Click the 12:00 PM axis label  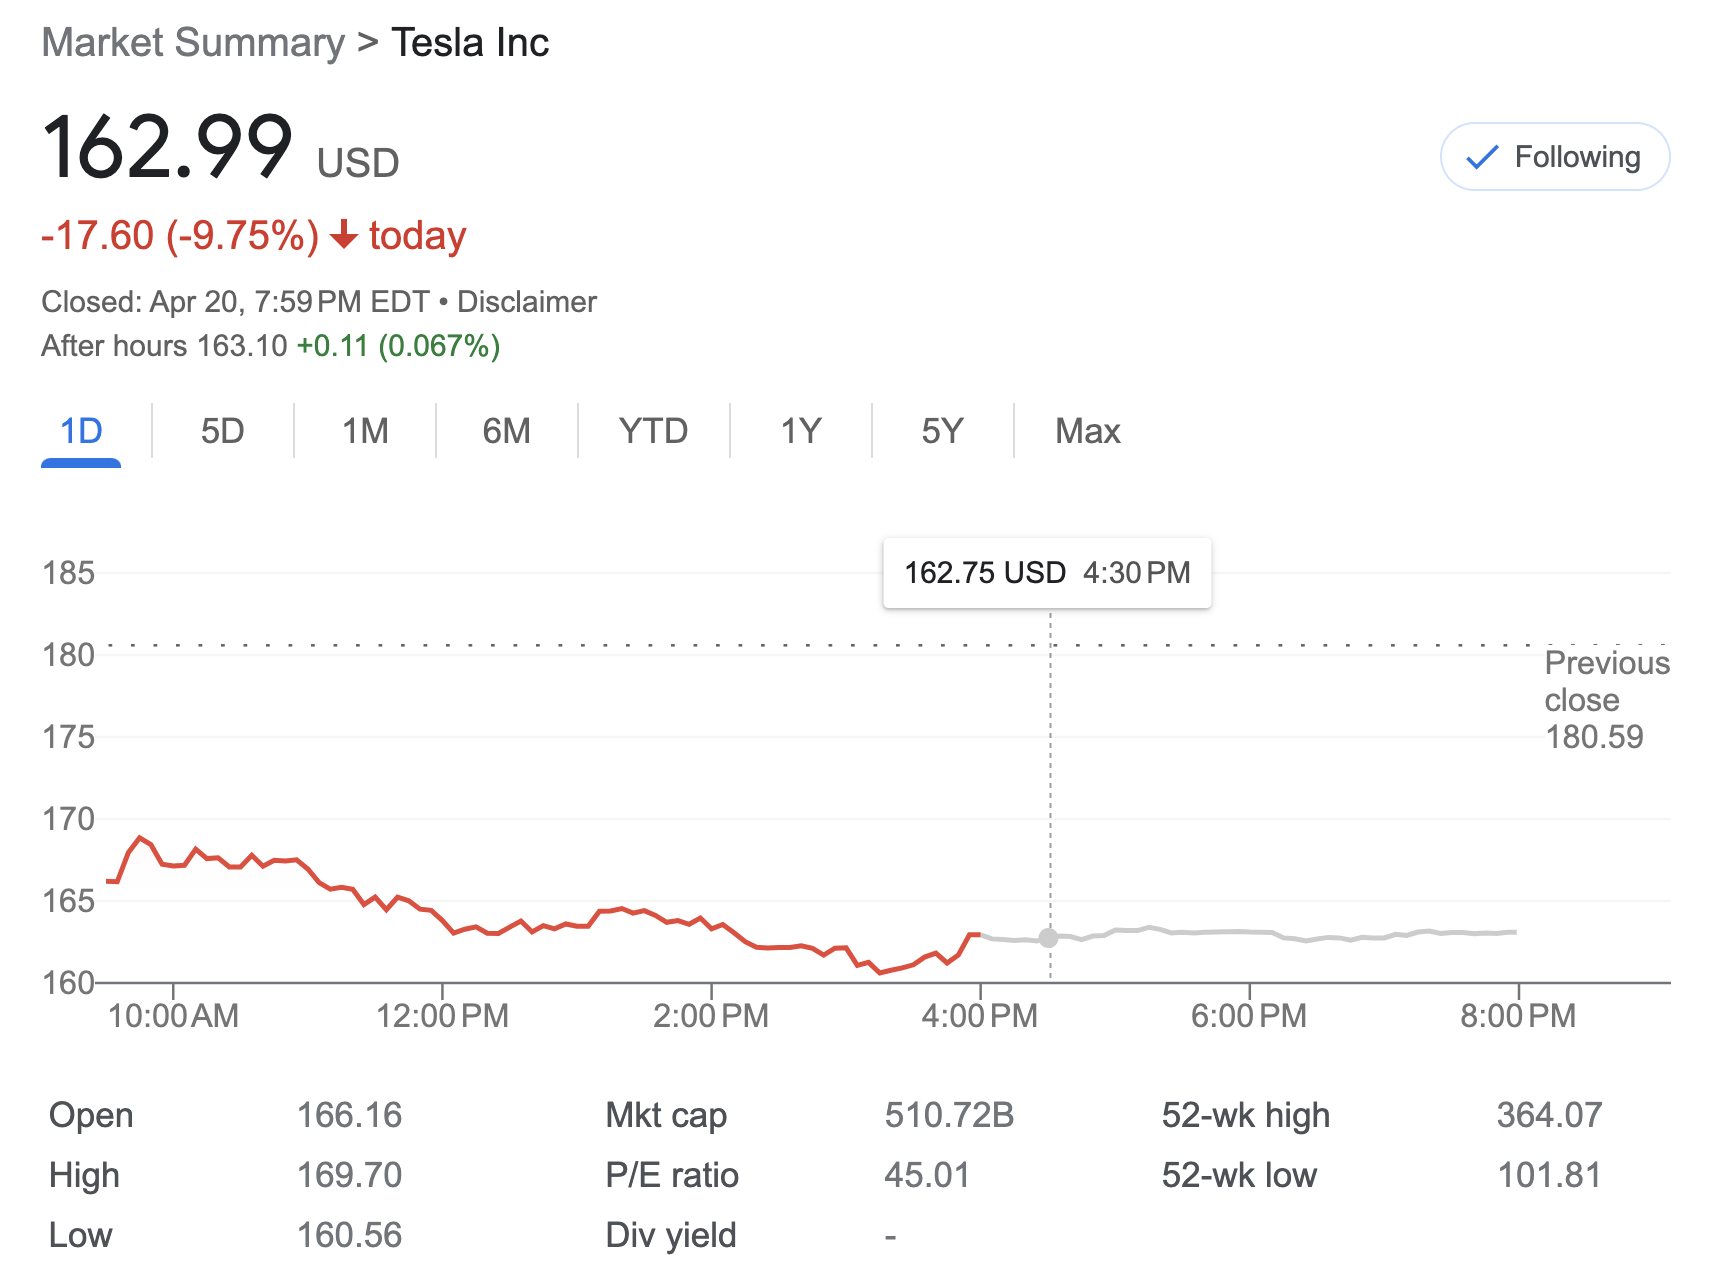coord(442,1016)
